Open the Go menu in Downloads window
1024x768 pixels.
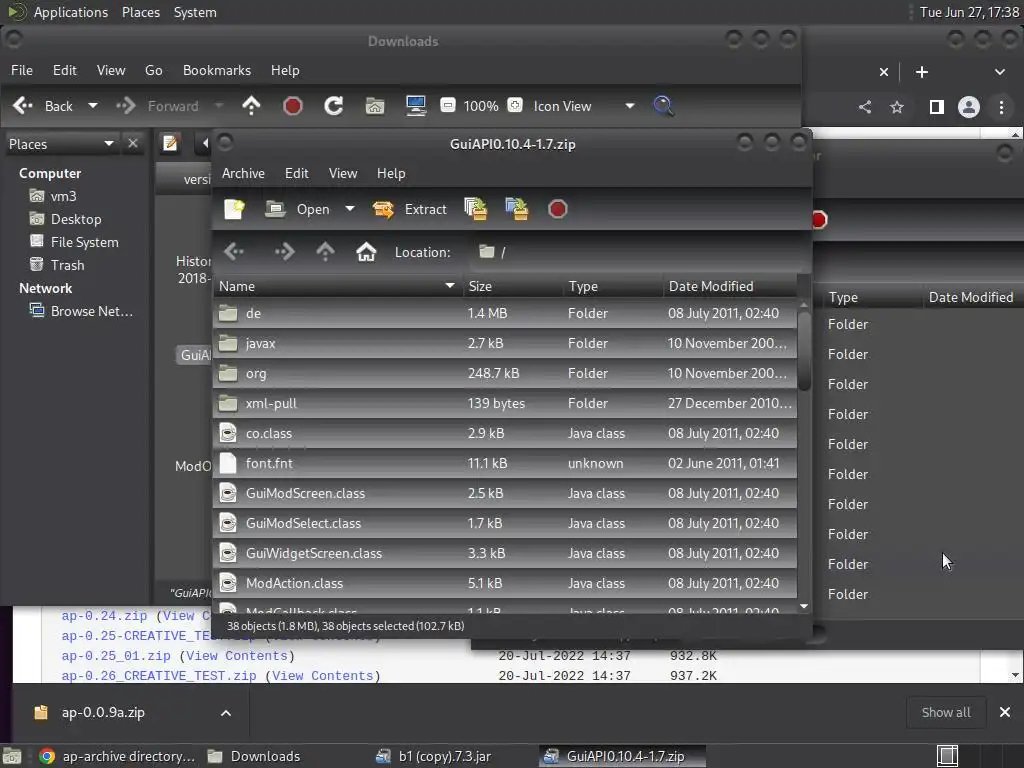point(153,71)
